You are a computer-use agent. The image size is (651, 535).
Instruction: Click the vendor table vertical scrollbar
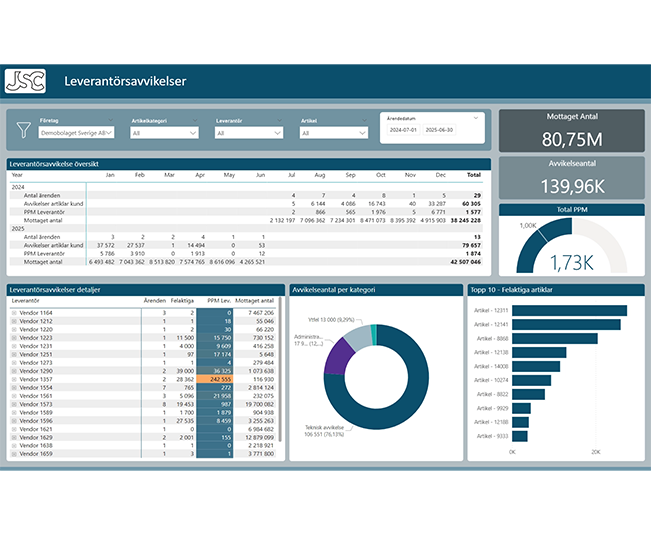click(x=280, y=369)
